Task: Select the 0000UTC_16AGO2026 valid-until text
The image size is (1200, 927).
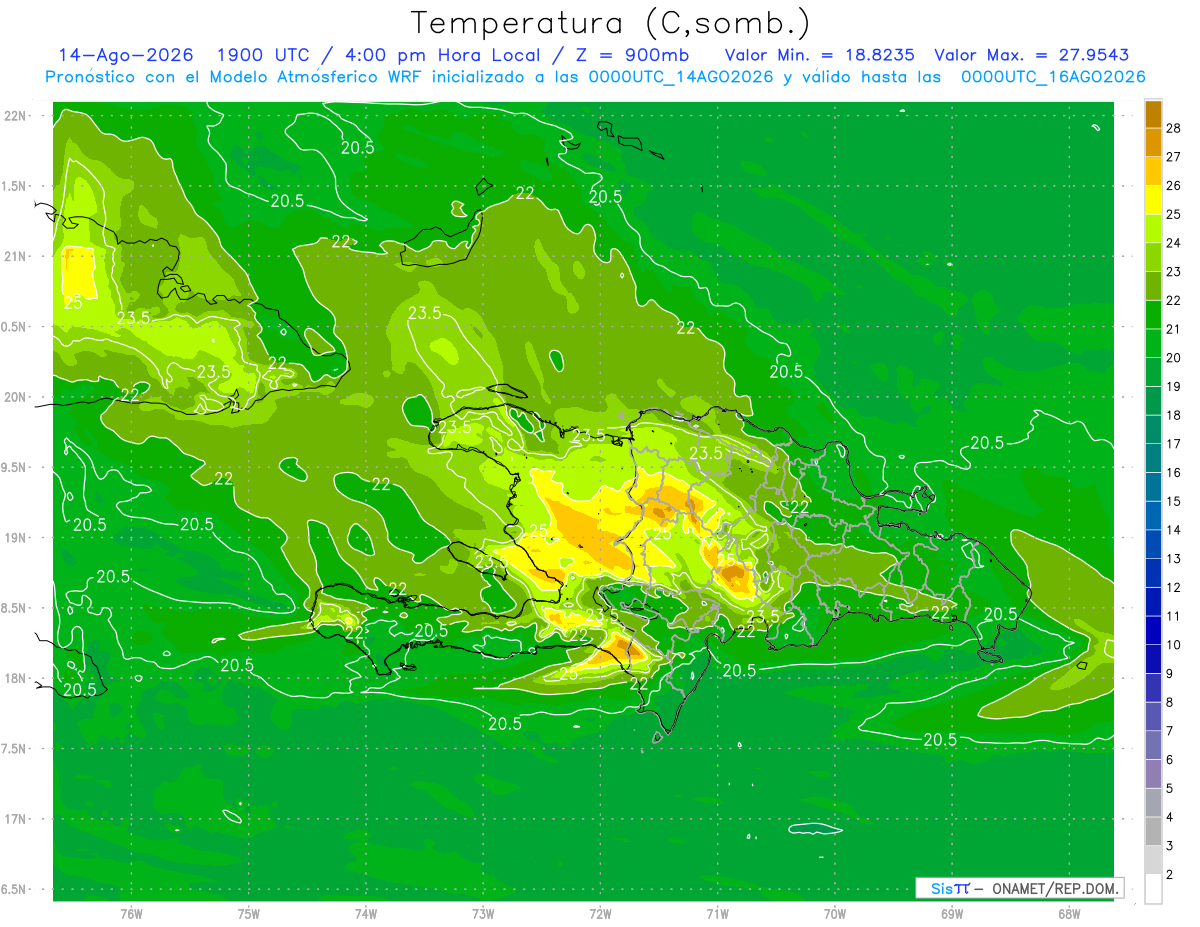Action: [x=1053, y=77]
